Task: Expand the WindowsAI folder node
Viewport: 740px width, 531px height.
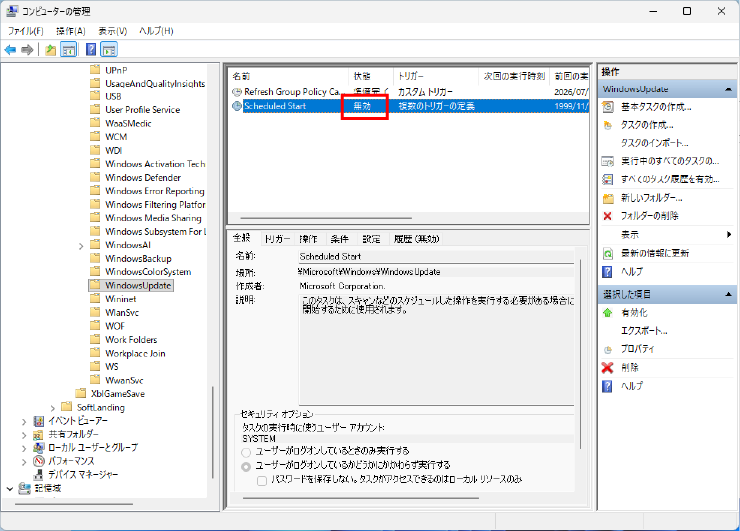Action: [81, 246]
